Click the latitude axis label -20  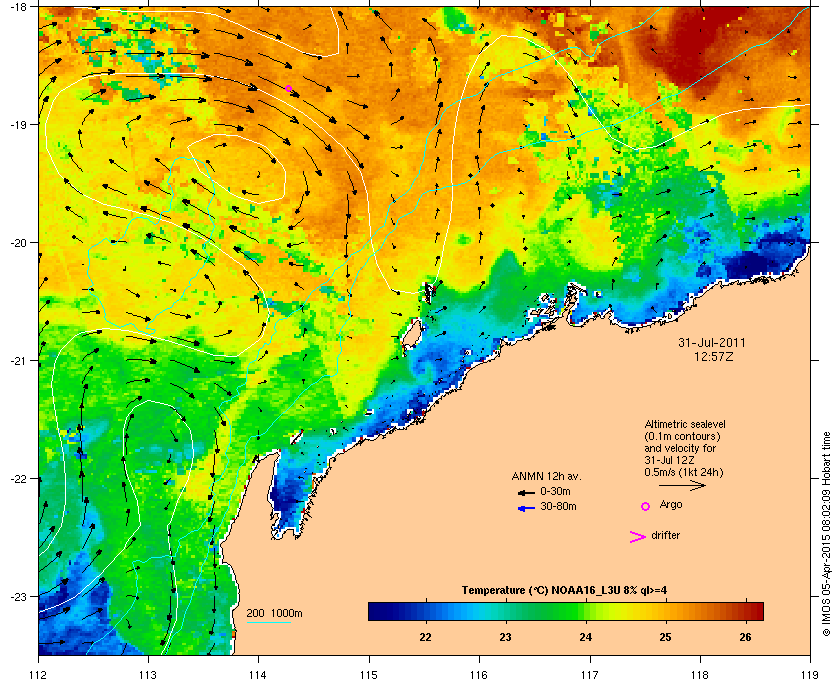(17, 243)
